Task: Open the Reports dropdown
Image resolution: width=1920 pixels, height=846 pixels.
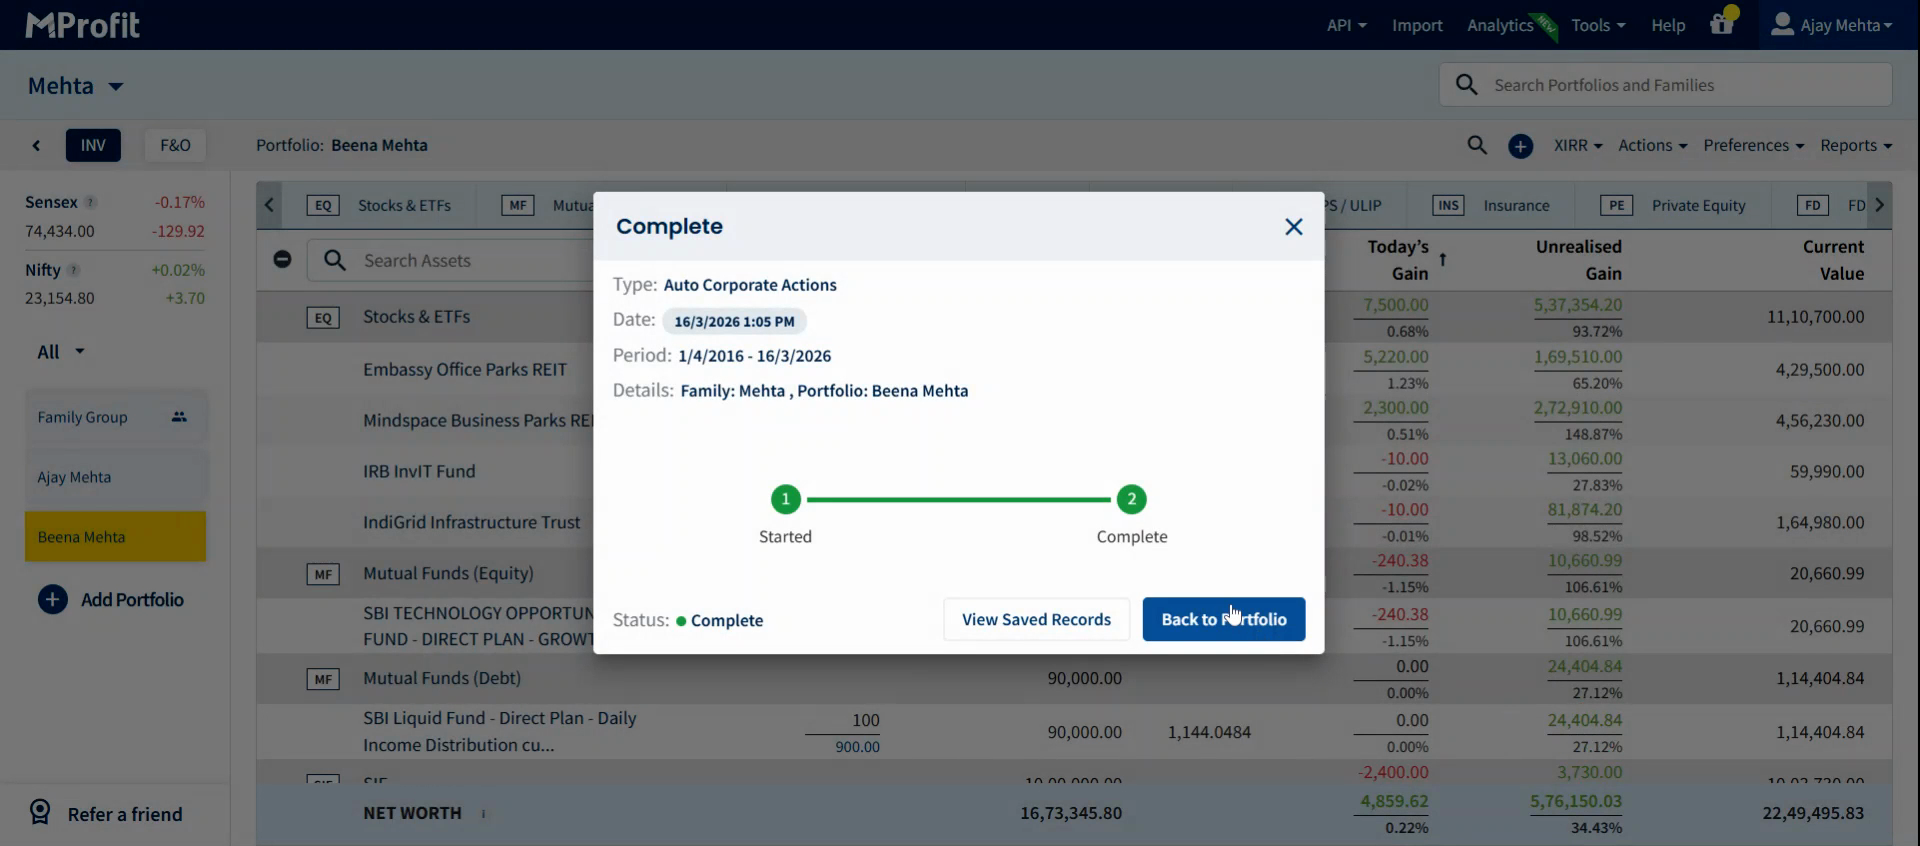Action: pyautogui.click(x=1856, y=145)
